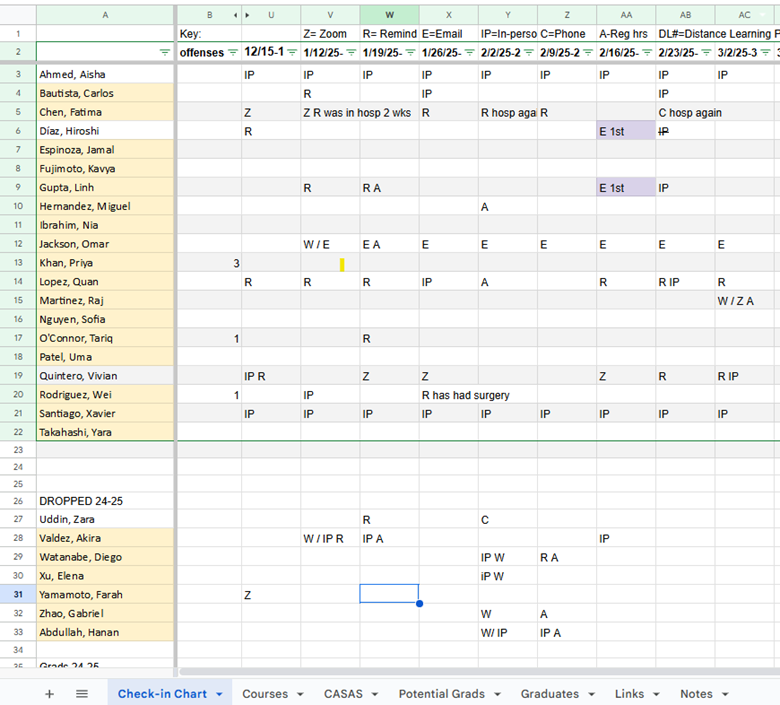Add a new sheet with plus icon

pos(49,694)
